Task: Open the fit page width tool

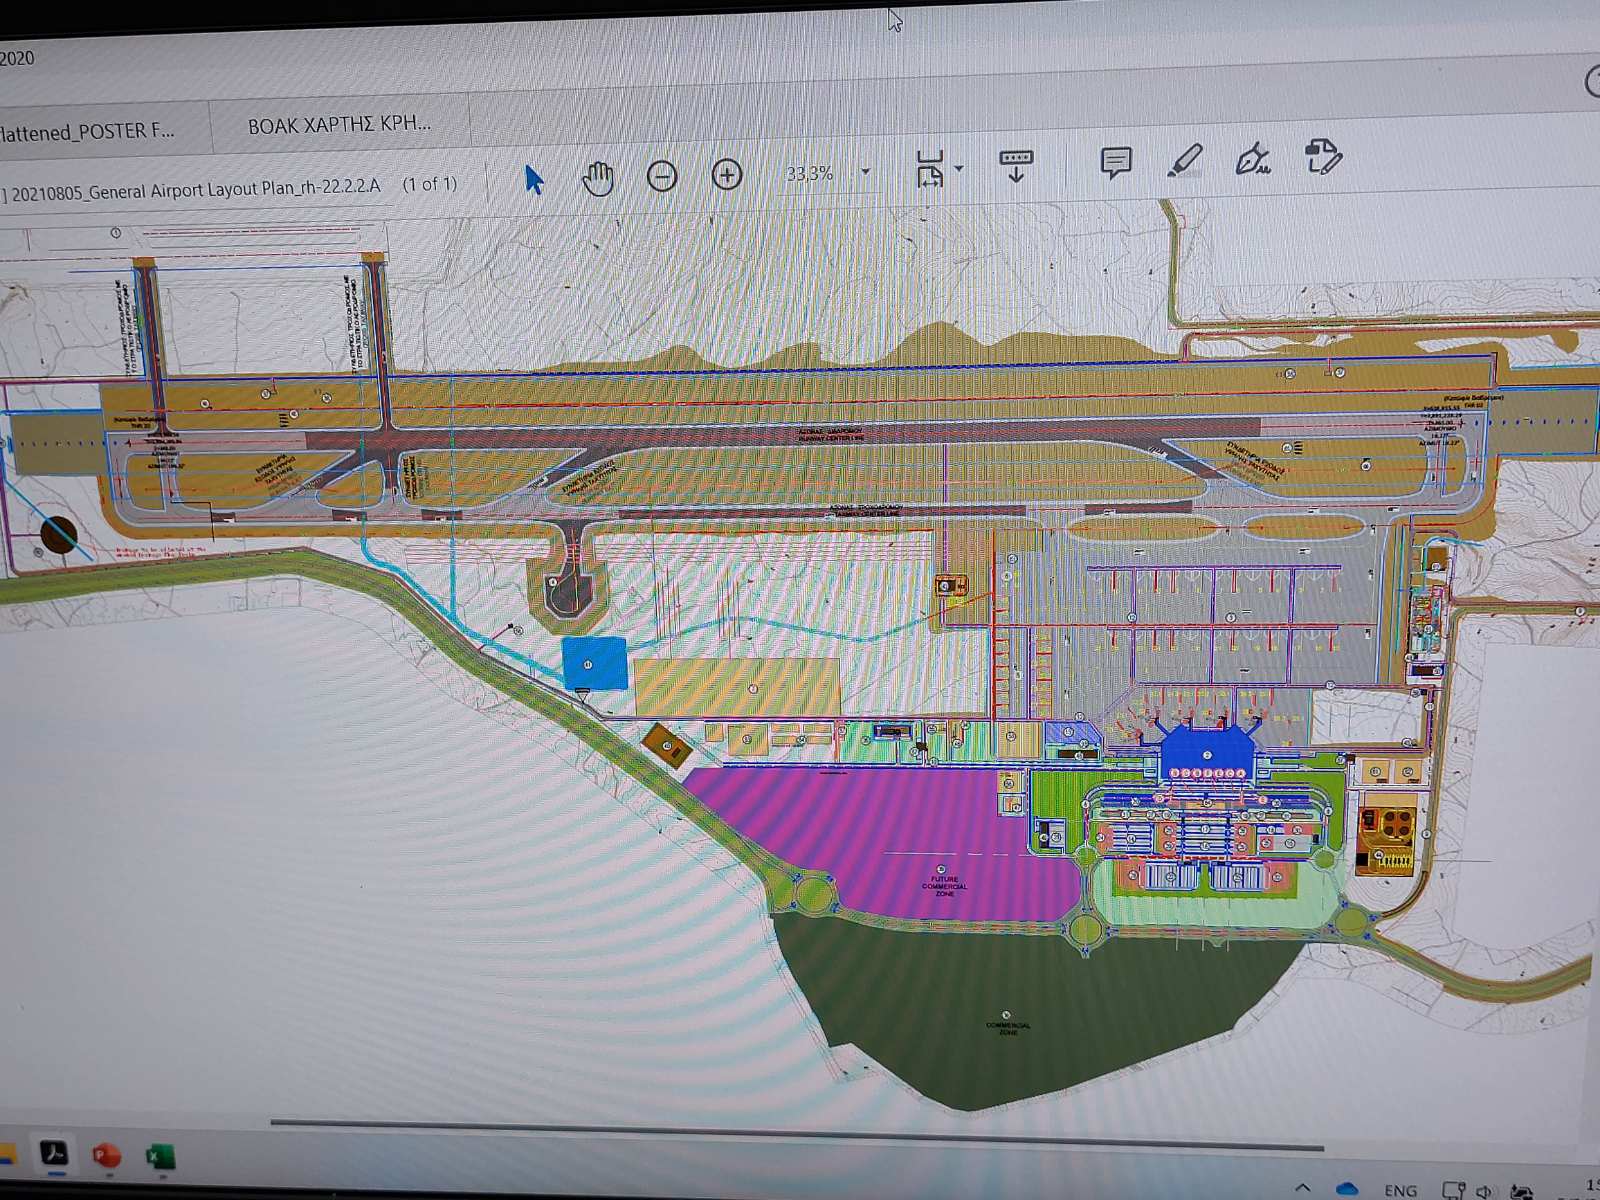Action: tap(930, 169)
